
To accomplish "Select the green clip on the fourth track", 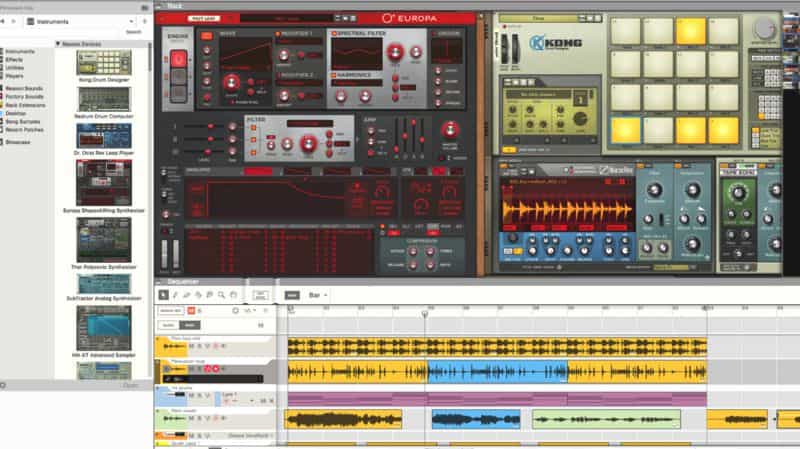I will tap(606, 419).
